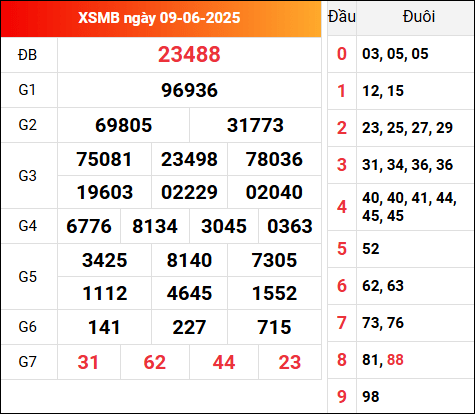
Task: Select G7 number 31
Action: pyautogui.click(x=88, y=362)
